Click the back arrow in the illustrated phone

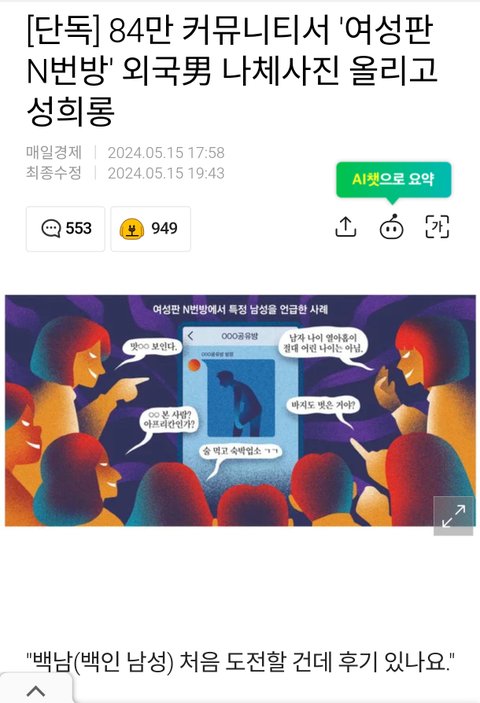[x=191, y=336]
